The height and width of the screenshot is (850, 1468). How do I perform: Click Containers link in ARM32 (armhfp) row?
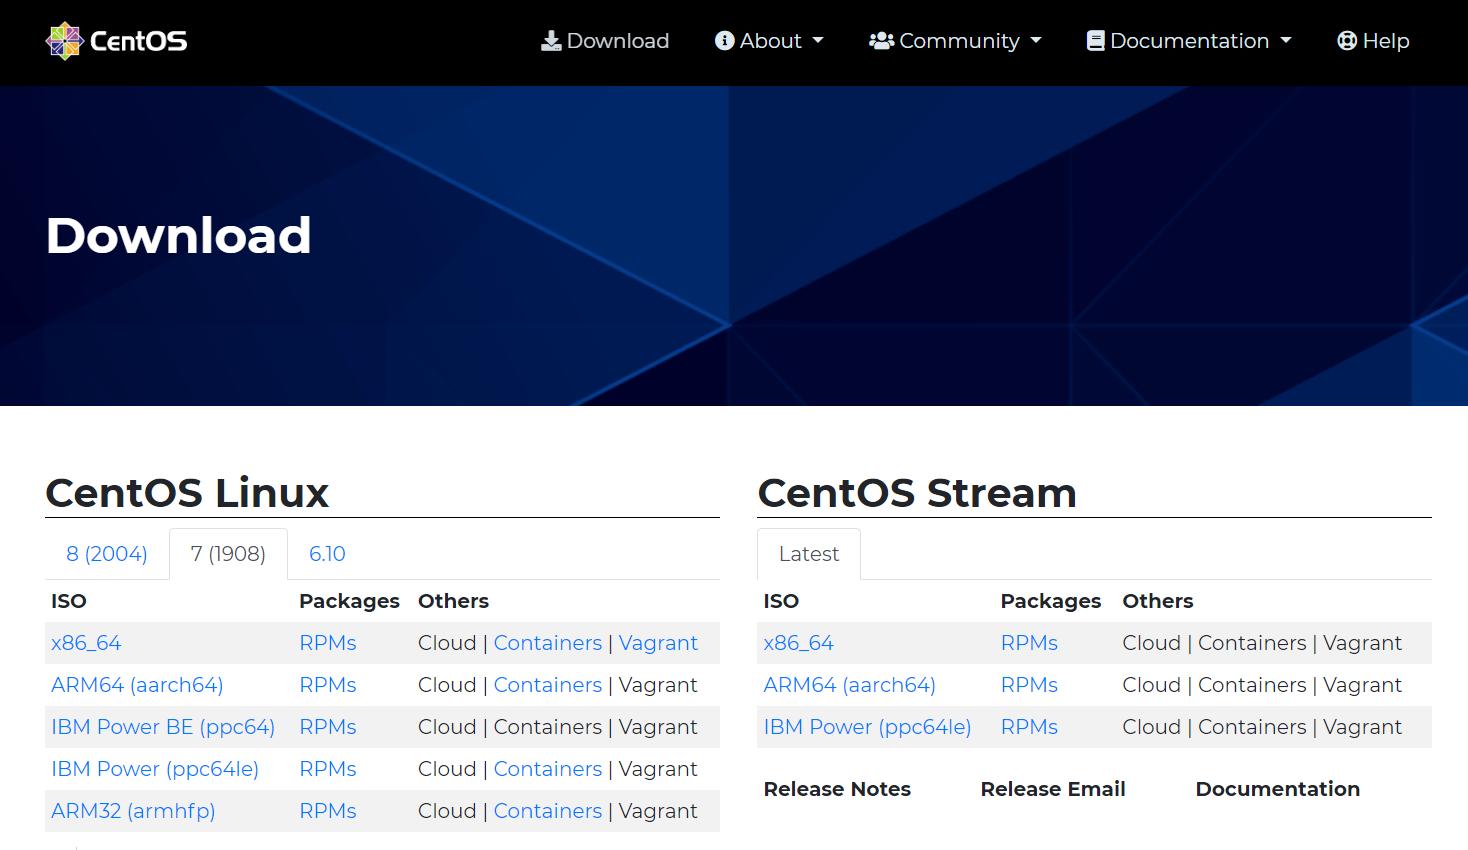547,811
